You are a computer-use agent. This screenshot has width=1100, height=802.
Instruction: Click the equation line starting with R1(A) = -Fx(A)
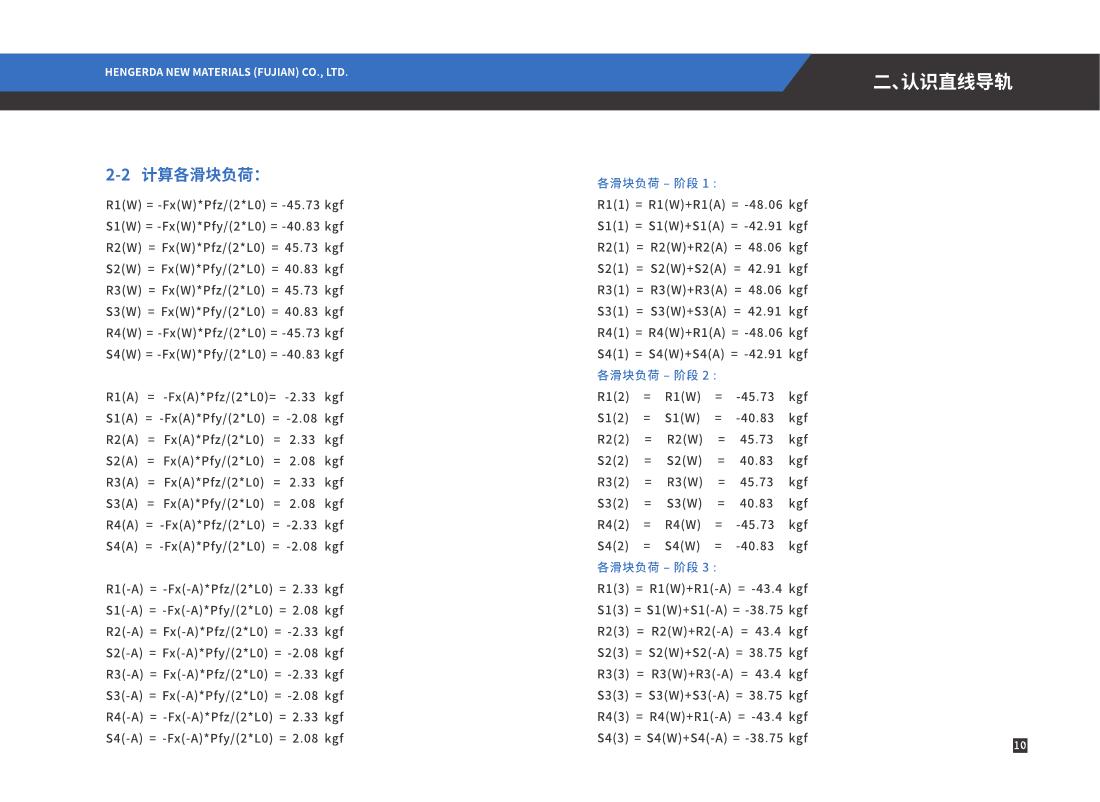[x=225, y=397]
